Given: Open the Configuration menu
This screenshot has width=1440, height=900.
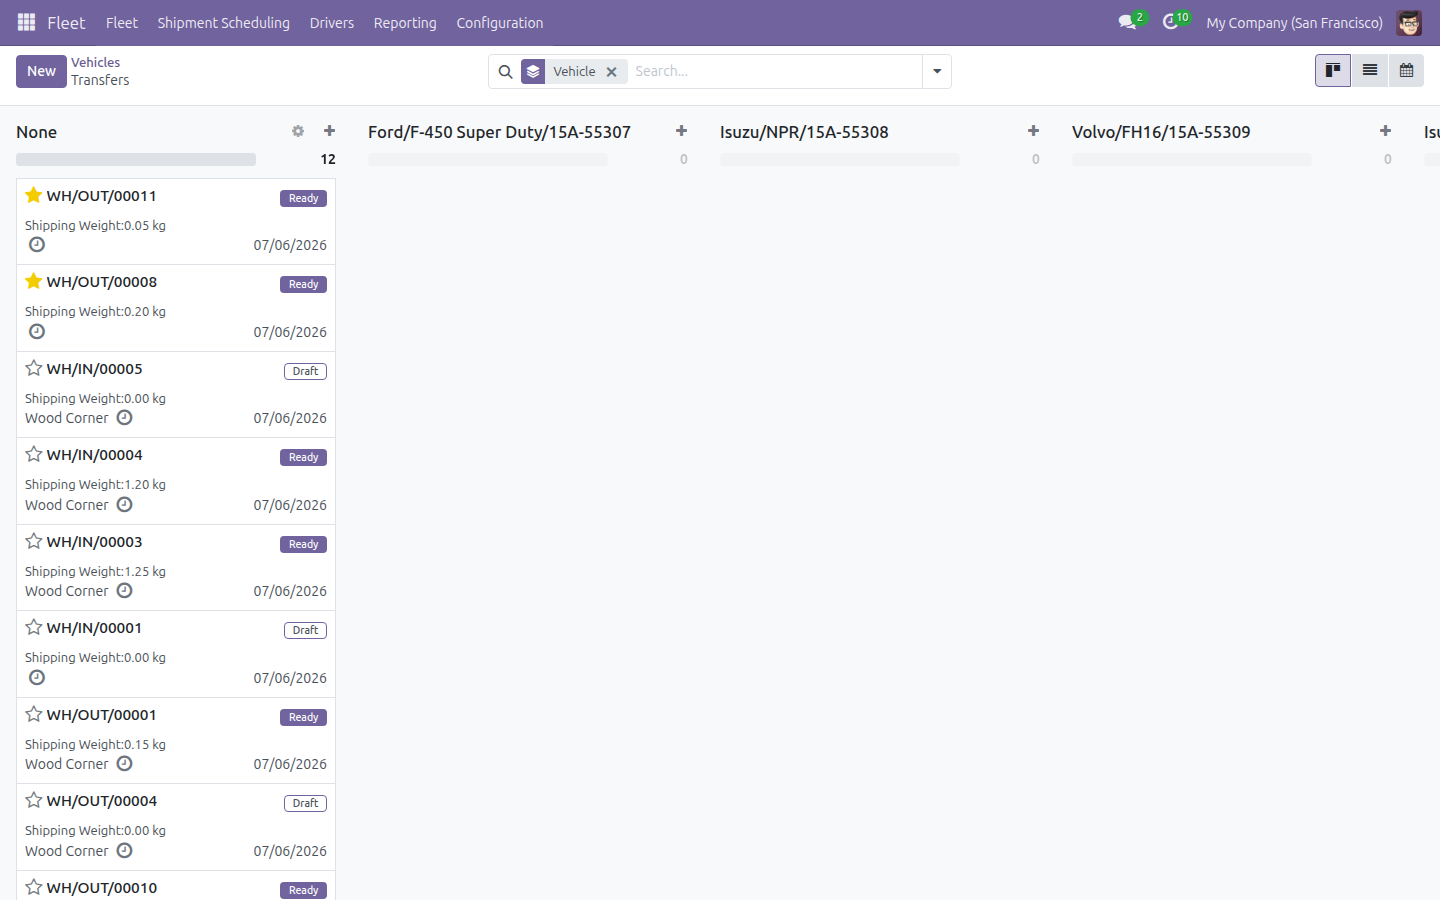Looking at the screenshot, I should pyautogui.click(x=500, y=22).
